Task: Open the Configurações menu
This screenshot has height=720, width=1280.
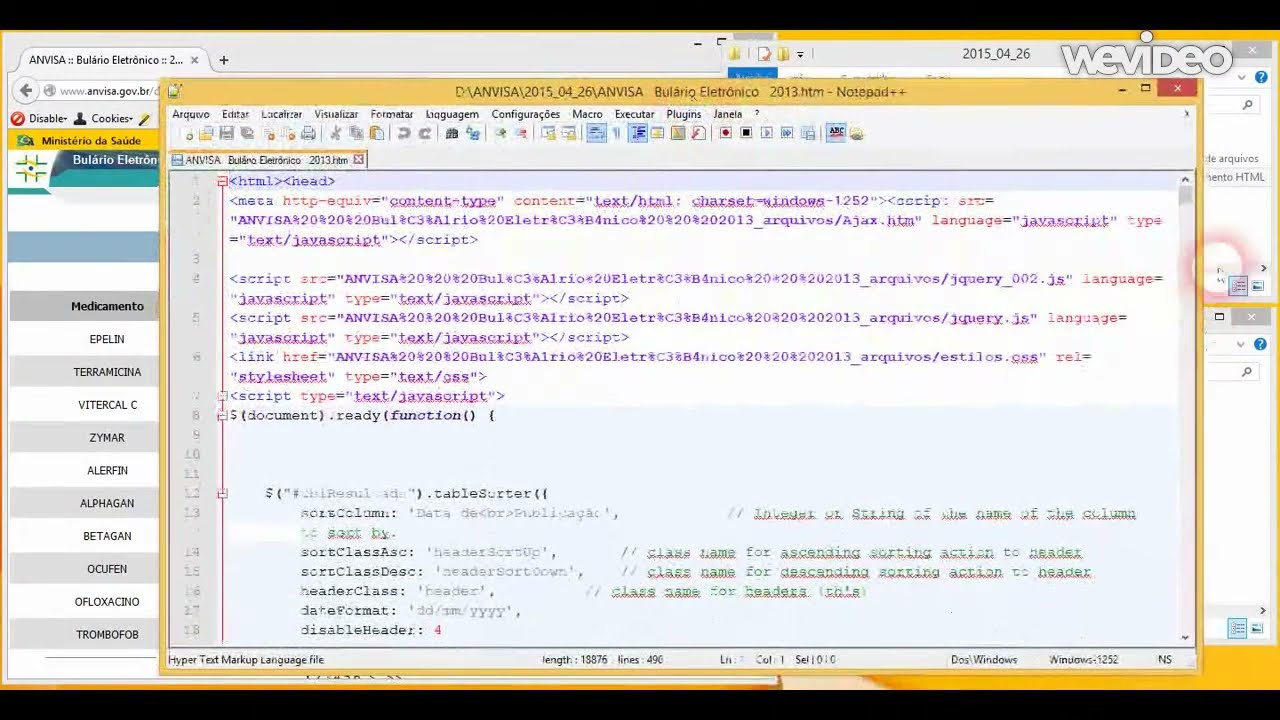Action: coord(525,114)
